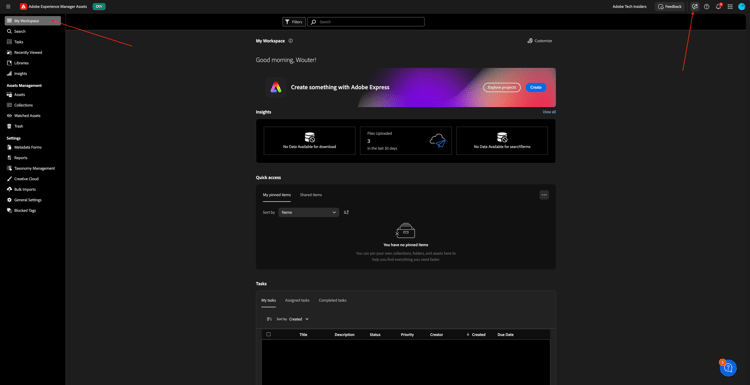Open Sort by Created dropdown in Tasks
The width and height of the screenshot is (750, 385).
click(x=299, y=319)
